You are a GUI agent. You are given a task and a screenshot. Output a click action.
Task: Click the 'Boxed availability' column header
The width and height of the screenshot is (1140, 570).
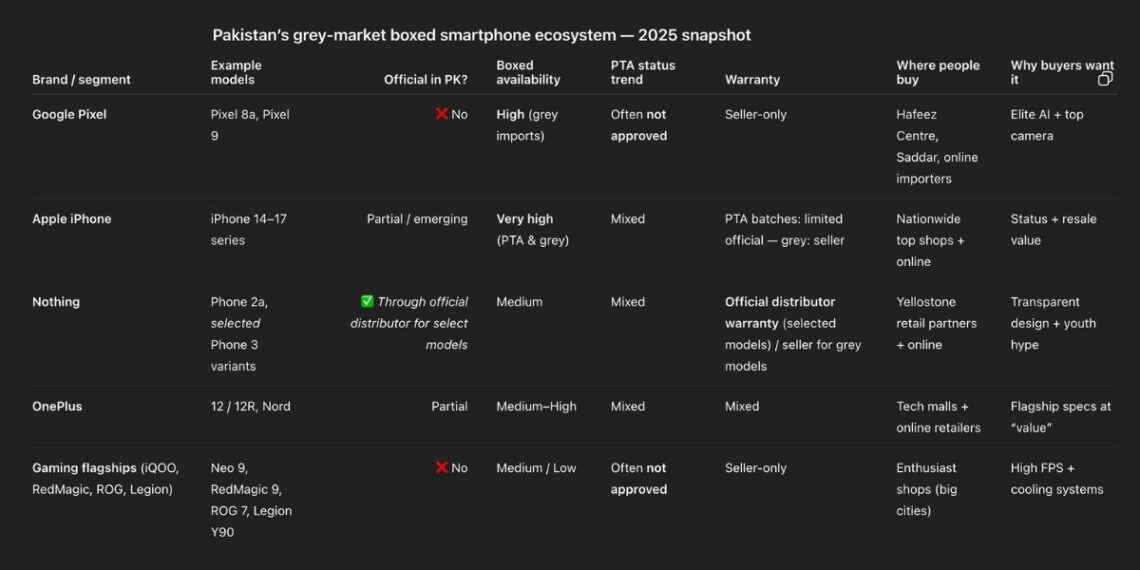click(528, 72)
